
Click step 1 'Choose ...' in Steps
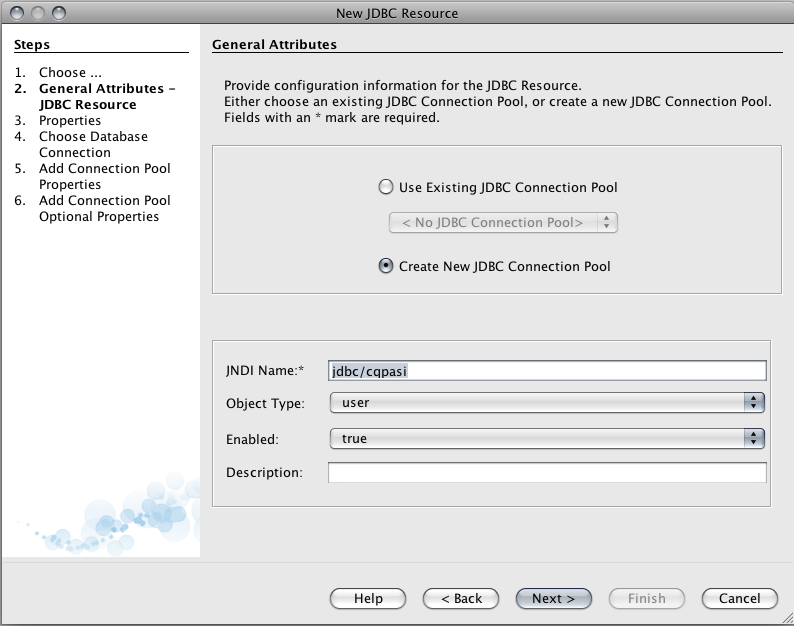click(x=70, y=72)
